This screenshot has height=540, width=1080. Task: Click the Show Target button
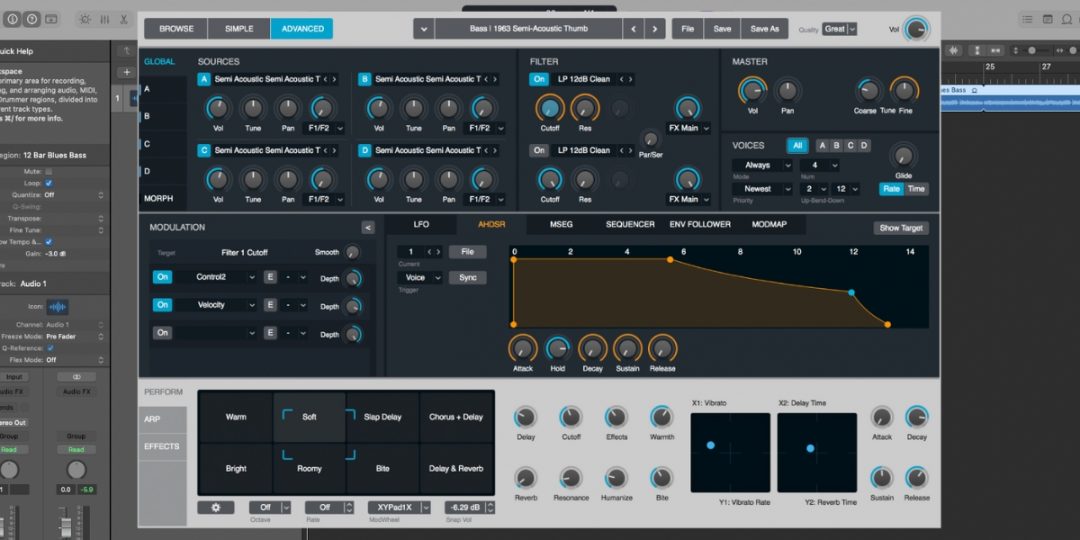pos(901,228)
